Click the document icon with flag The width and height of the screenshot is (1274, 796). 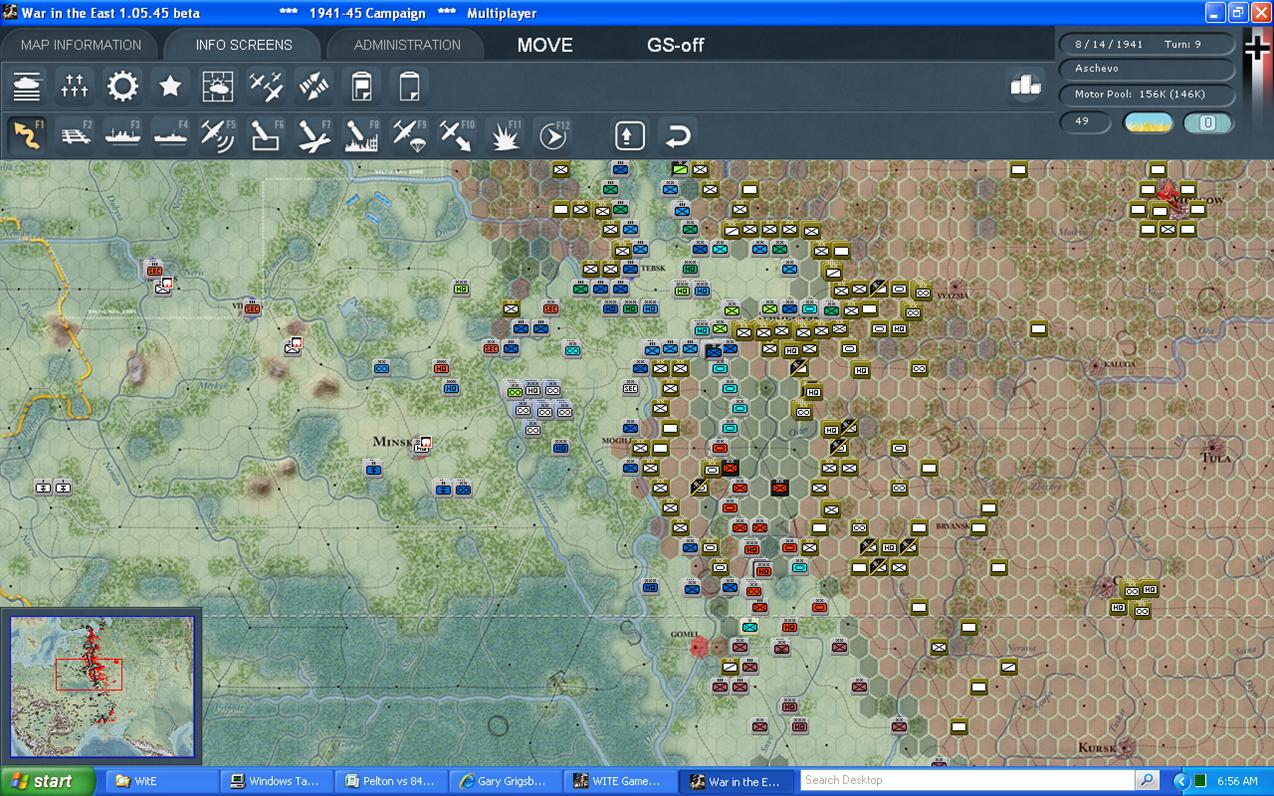pyautogui.click(x=361, y=86)
